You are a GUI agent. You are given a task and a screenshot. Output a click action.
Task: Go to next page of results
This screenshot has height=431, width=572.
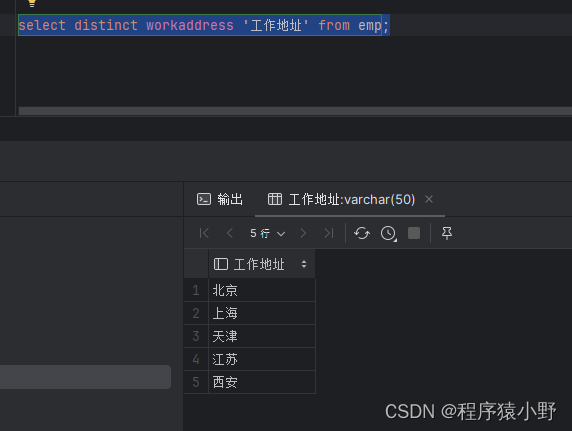(303, 233)
